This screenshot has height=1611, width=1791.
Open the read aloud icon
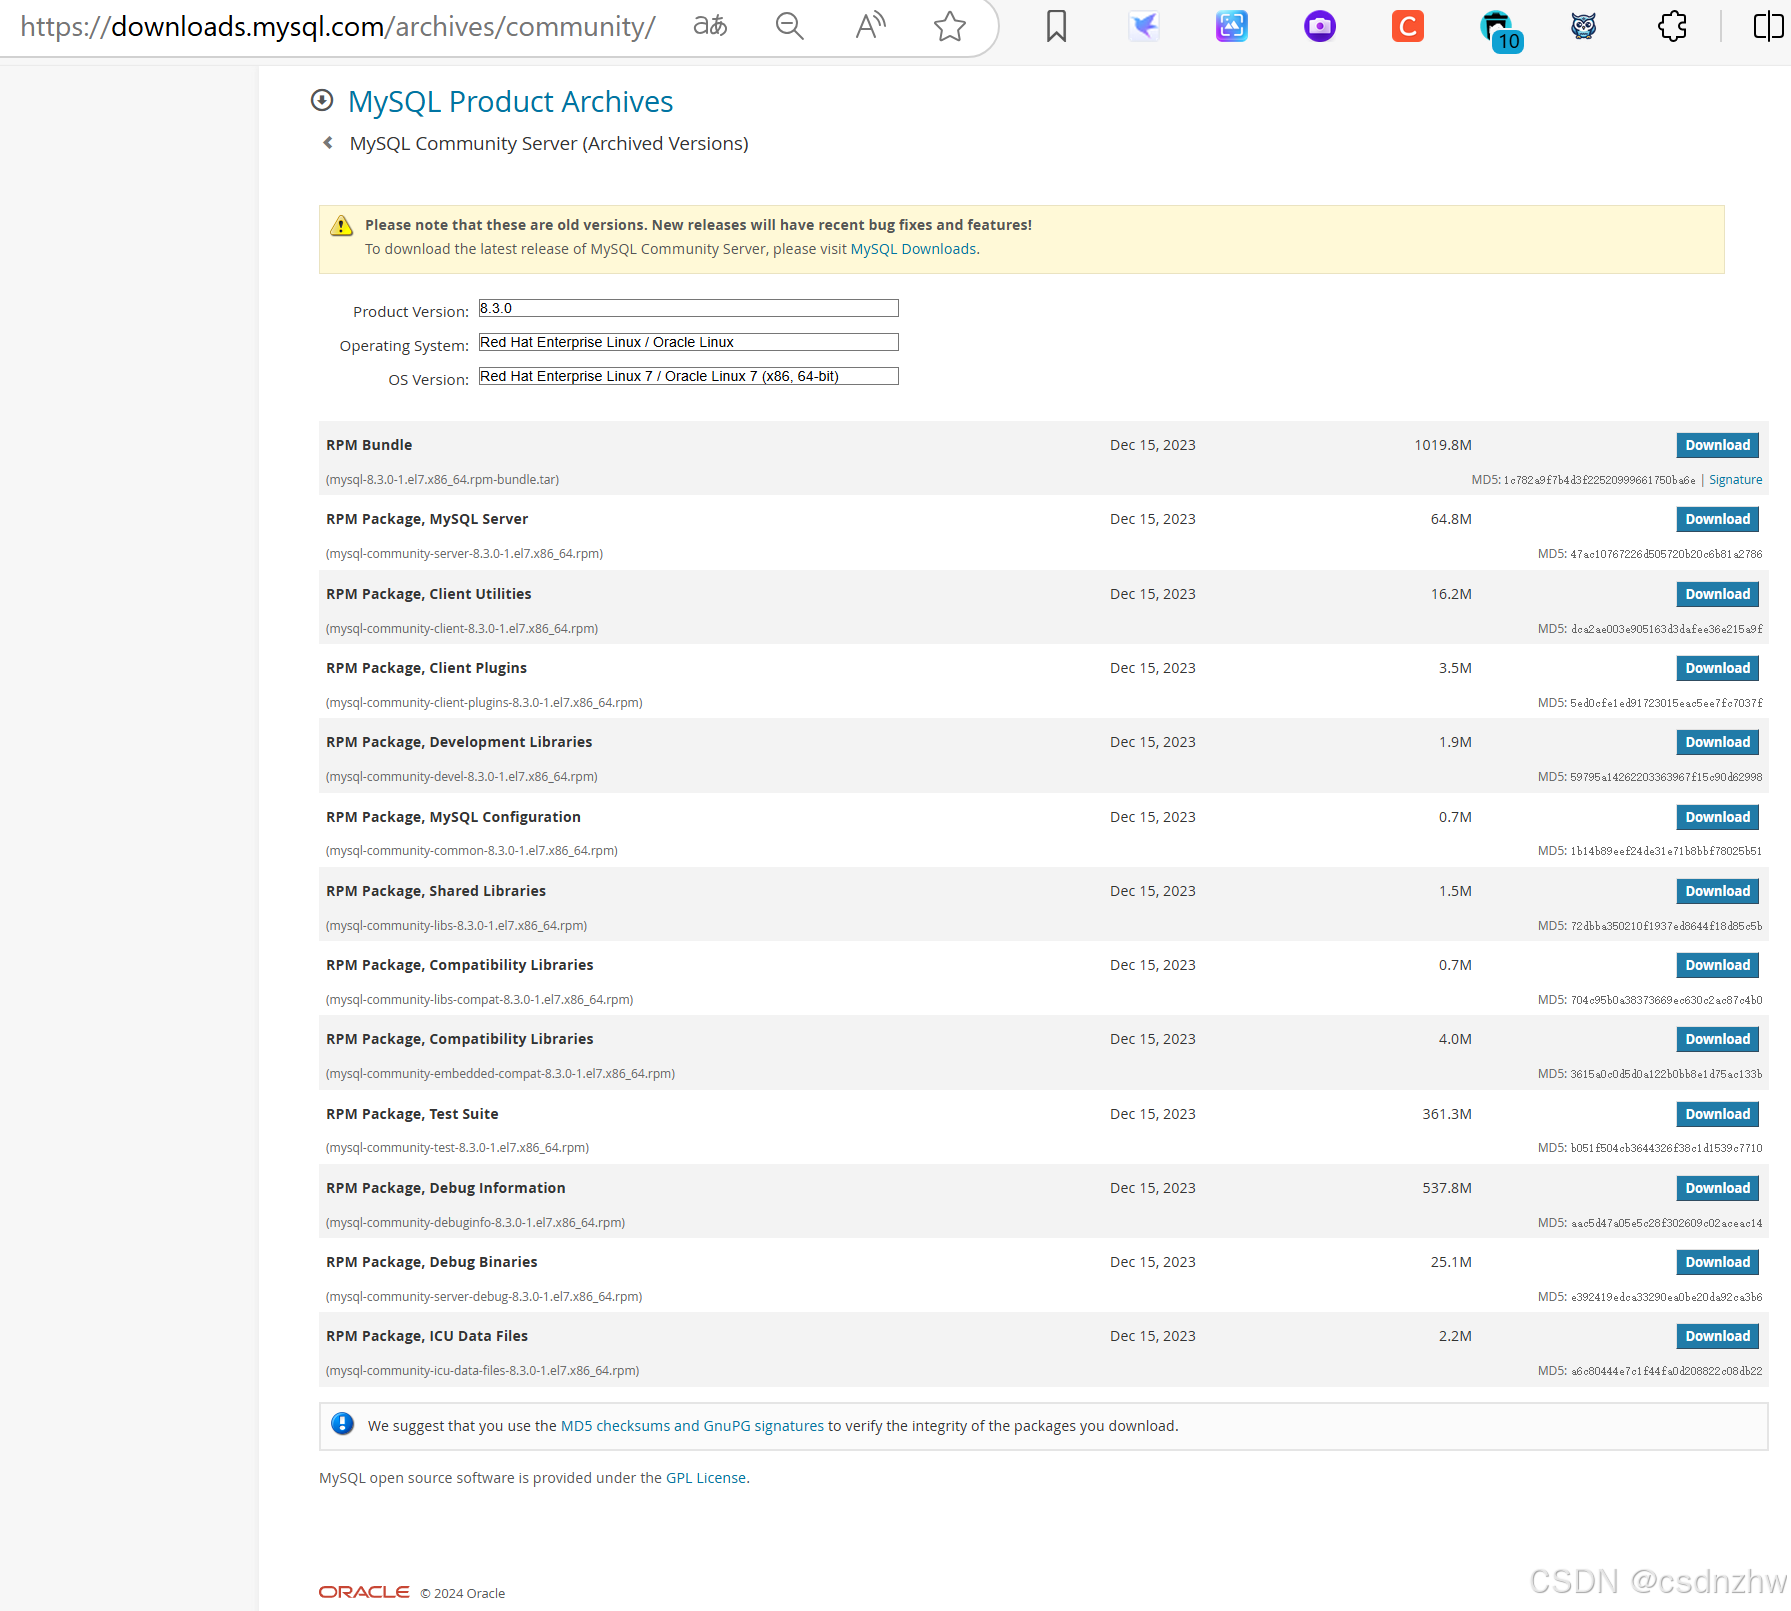(870, 26)
